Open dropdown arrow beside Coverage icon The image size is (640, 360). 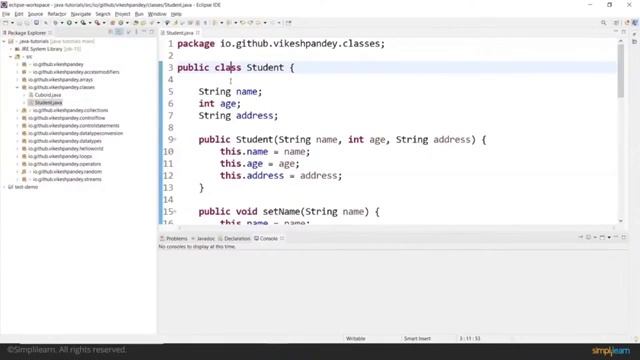(x=90, y=23)
